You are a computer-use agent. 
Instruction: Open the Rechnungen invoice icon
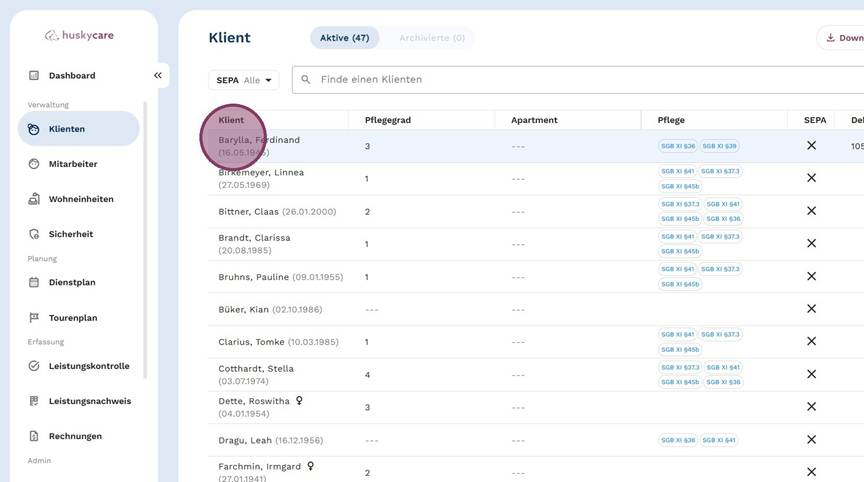[34, 436]
